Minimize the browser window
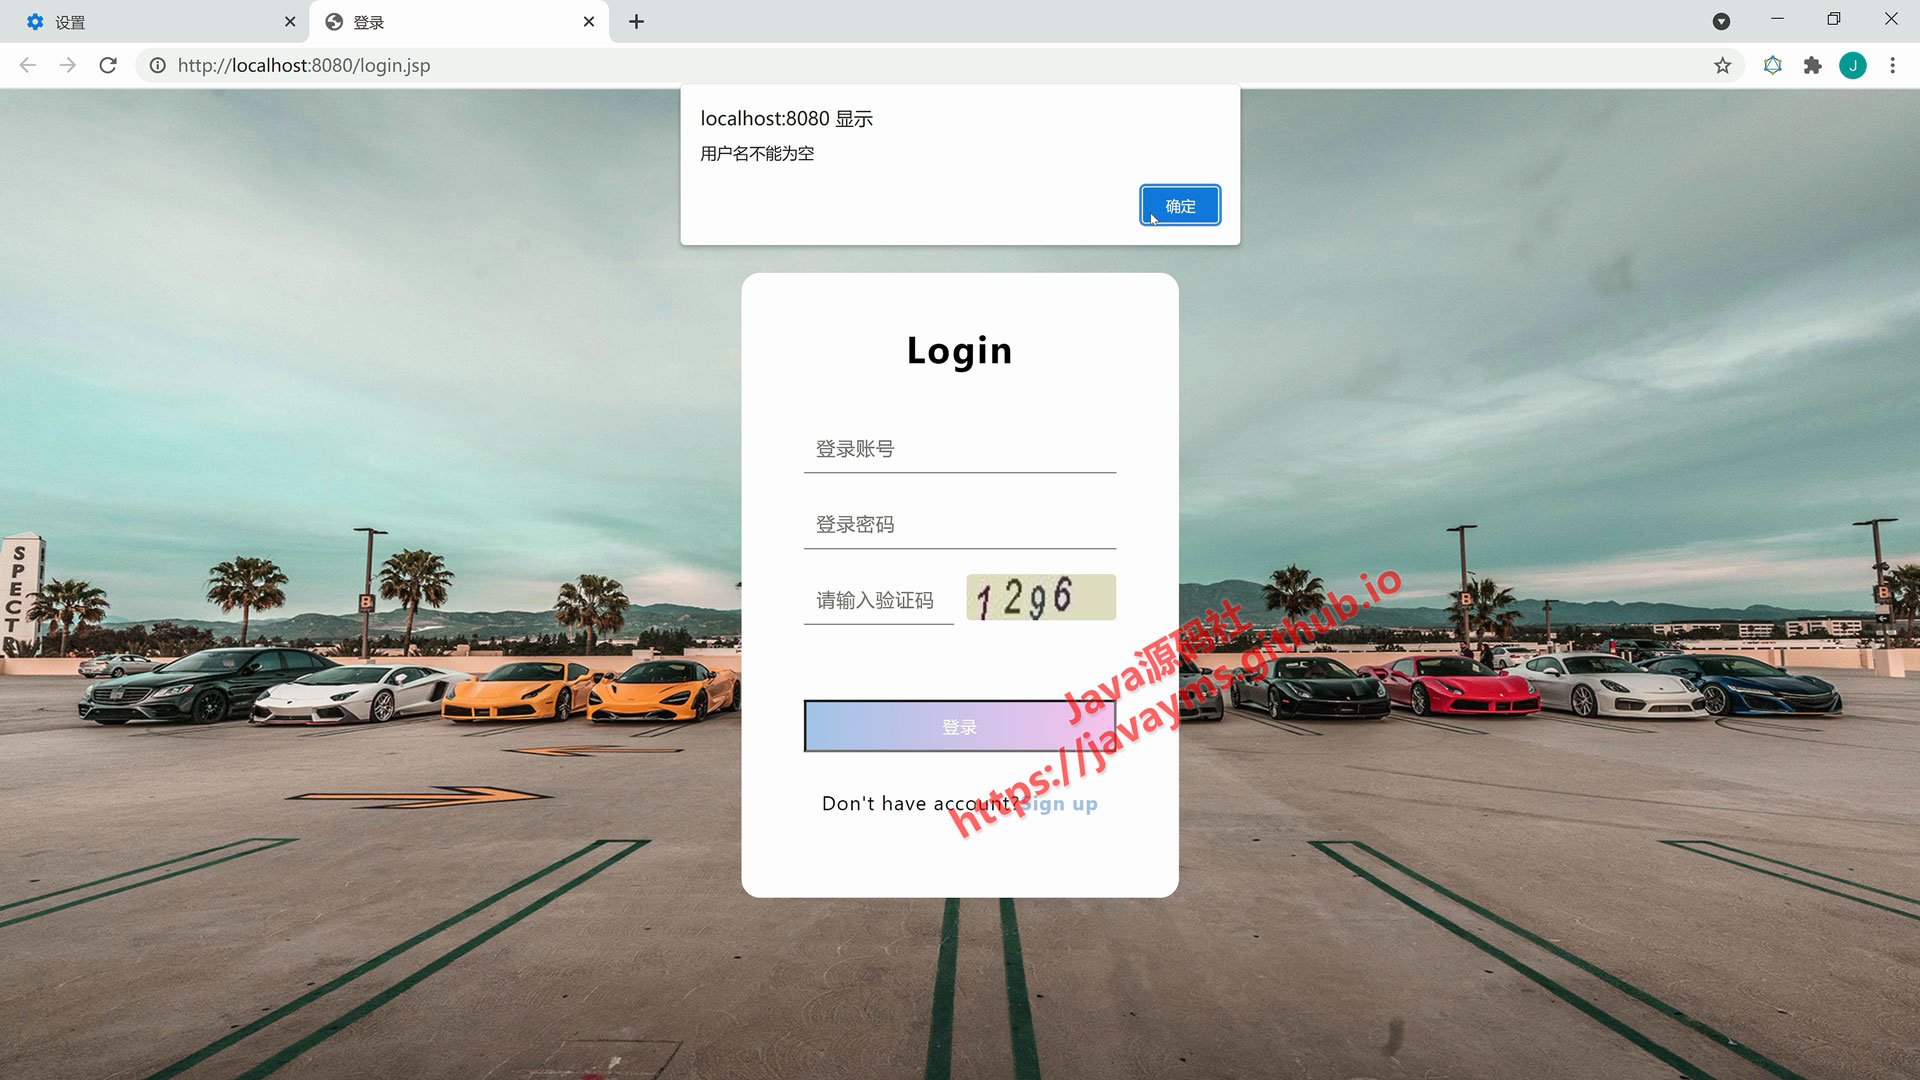1920x1080 pixels. (1777, 19)
